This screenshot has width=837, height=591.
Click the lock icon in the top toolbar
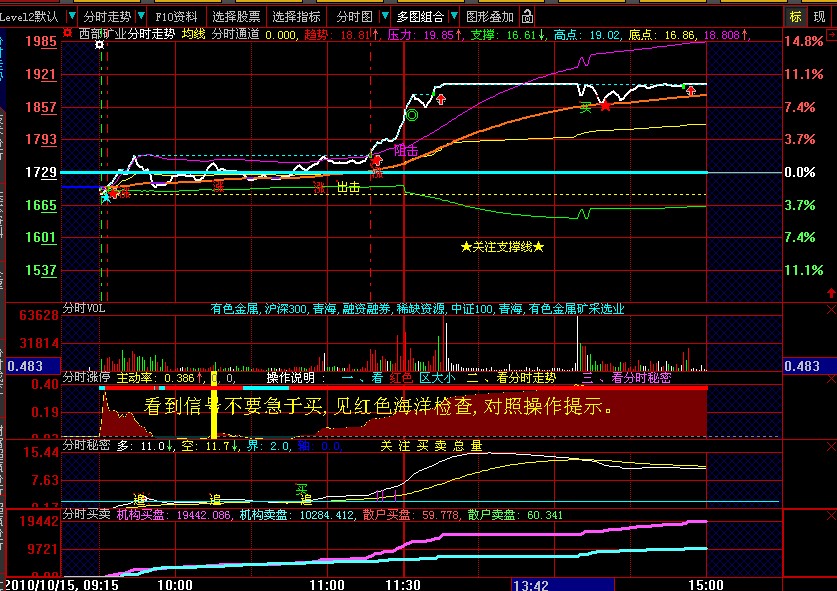527,17
